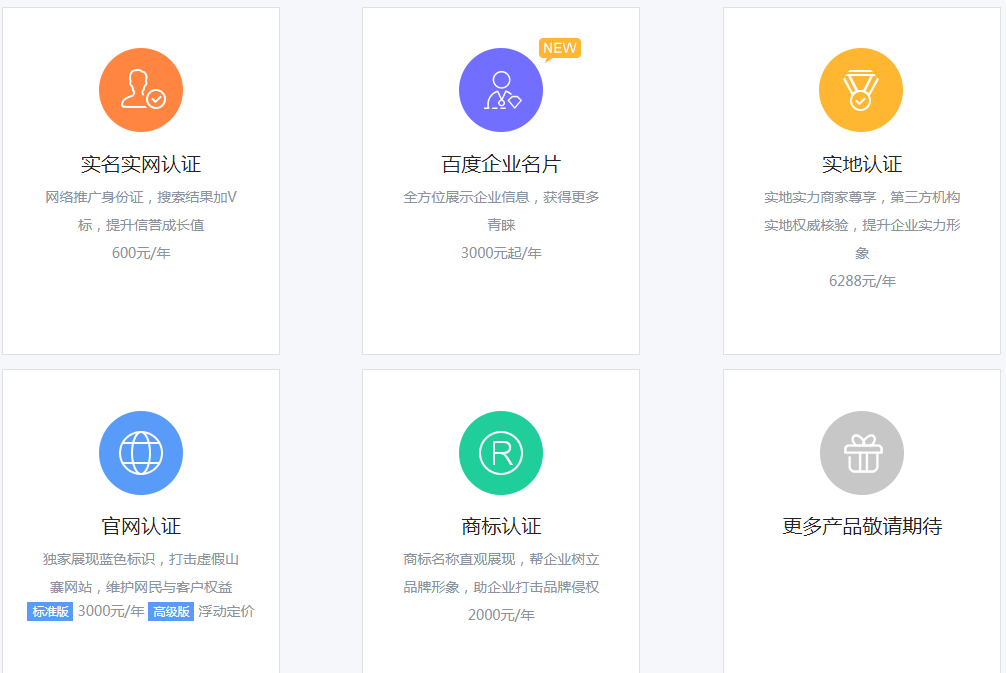The height and width of the screenshot is (673, 1006).
Task: Click the purple 百度企业名片 icon
Action: (x=501, y=90)
